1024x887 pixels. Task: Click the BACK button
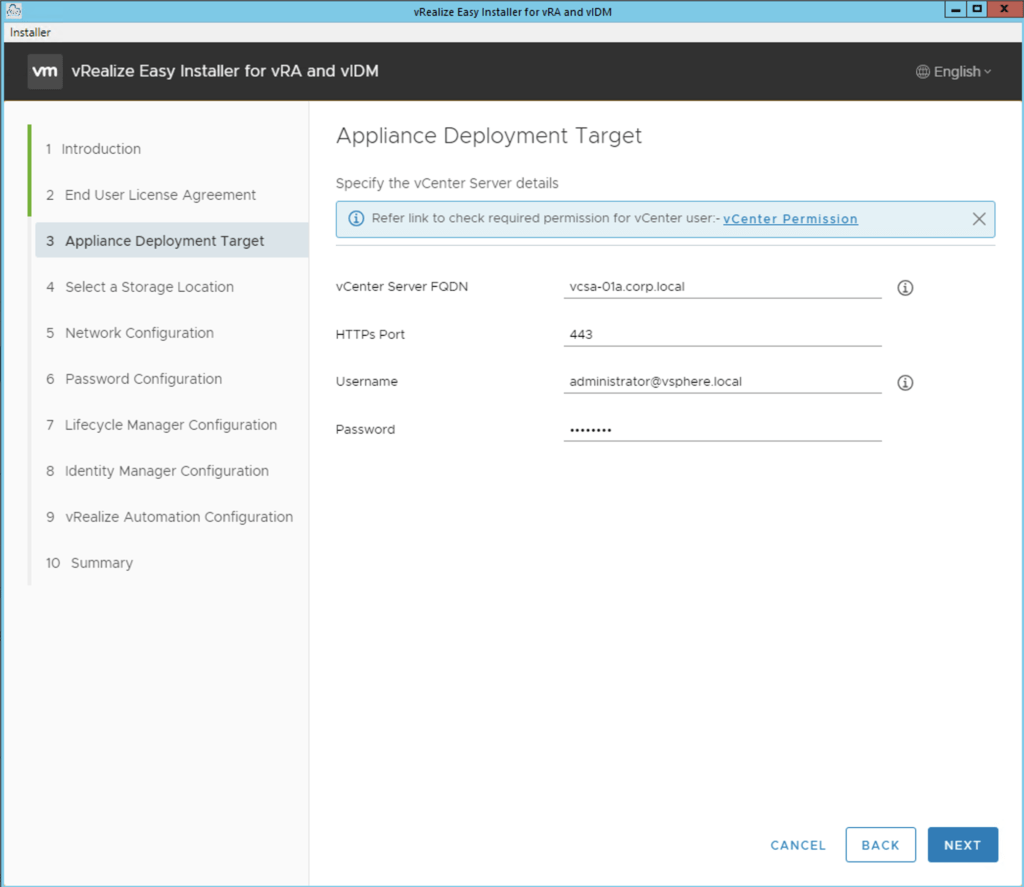coord(880,845)
